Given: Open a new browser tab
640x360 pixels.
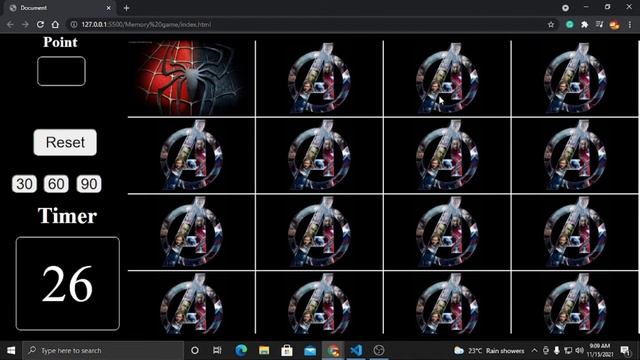Looking at the screenshot, I should pyautogui.click(x=127, y=8).
